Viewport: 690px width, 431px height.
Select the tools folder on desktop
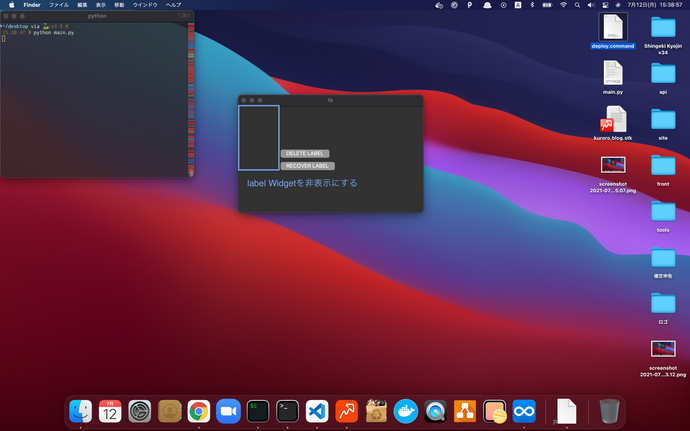pyautogui.click(x=663, y=215)
